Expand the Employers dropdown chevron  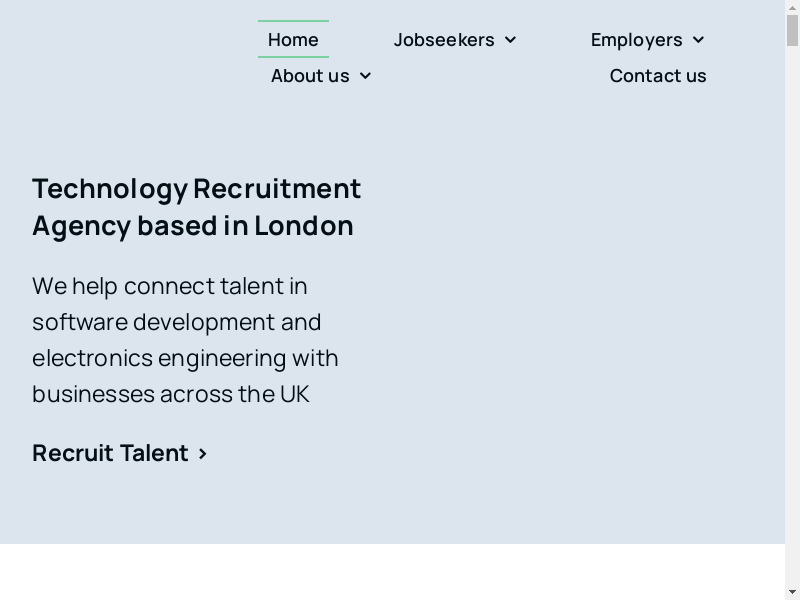[698, 40]
